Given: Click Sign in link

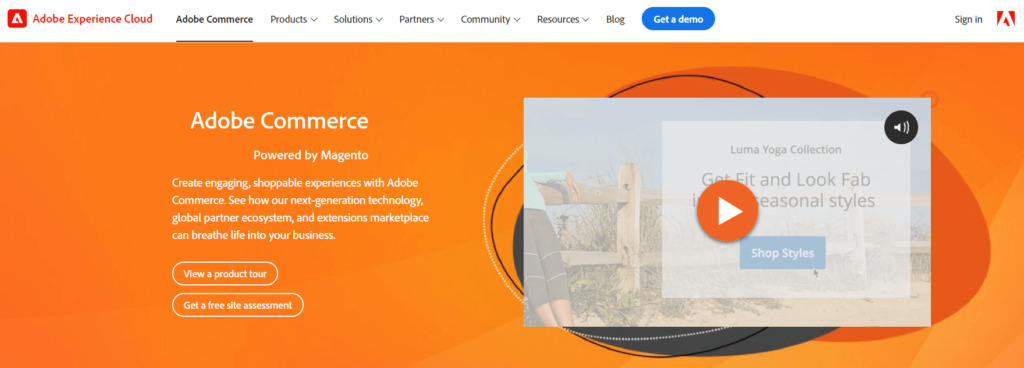Looking at the screenshot, I should tap(968, 20).
